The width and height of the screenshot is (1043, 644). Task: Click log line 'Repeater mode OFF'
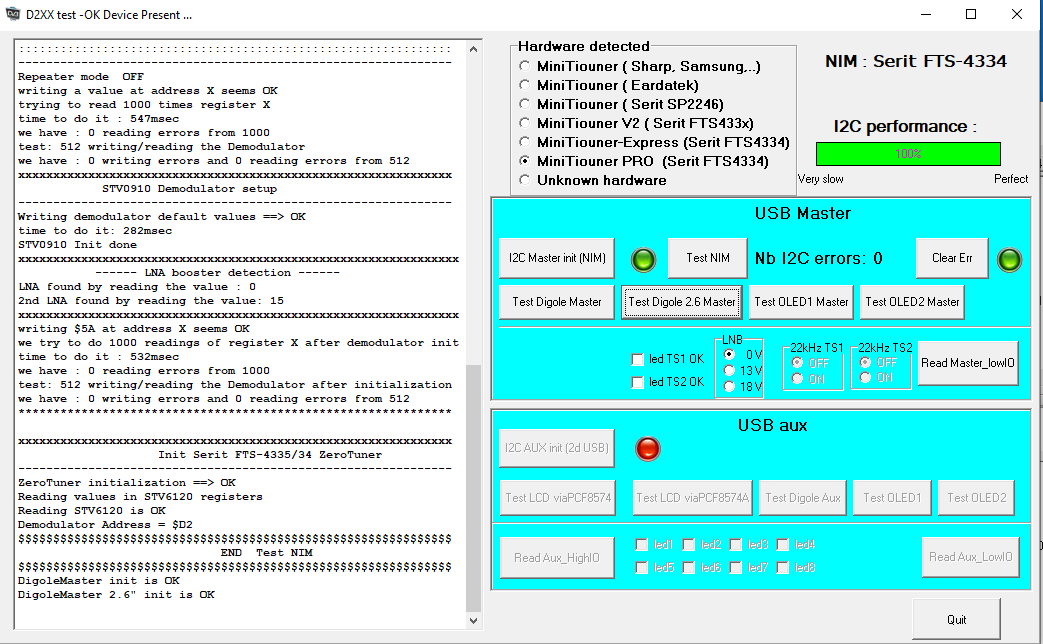tap(81, 77)
